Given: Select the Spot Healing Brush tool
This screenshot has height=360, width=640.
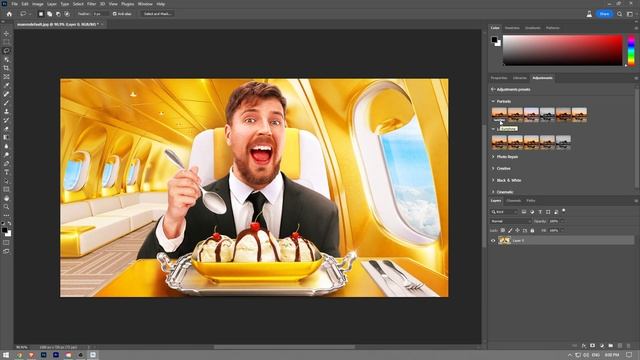Looking at the screenshot, I should point(6,94).
